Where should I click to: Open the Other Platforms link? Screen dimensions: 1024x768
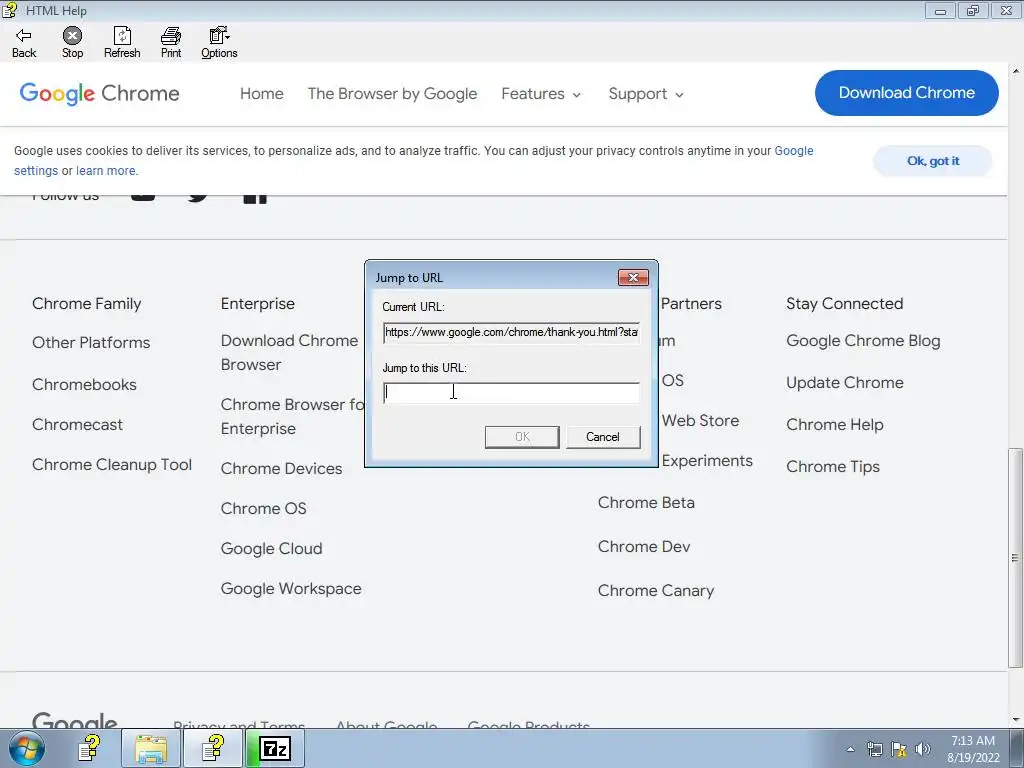91,343
